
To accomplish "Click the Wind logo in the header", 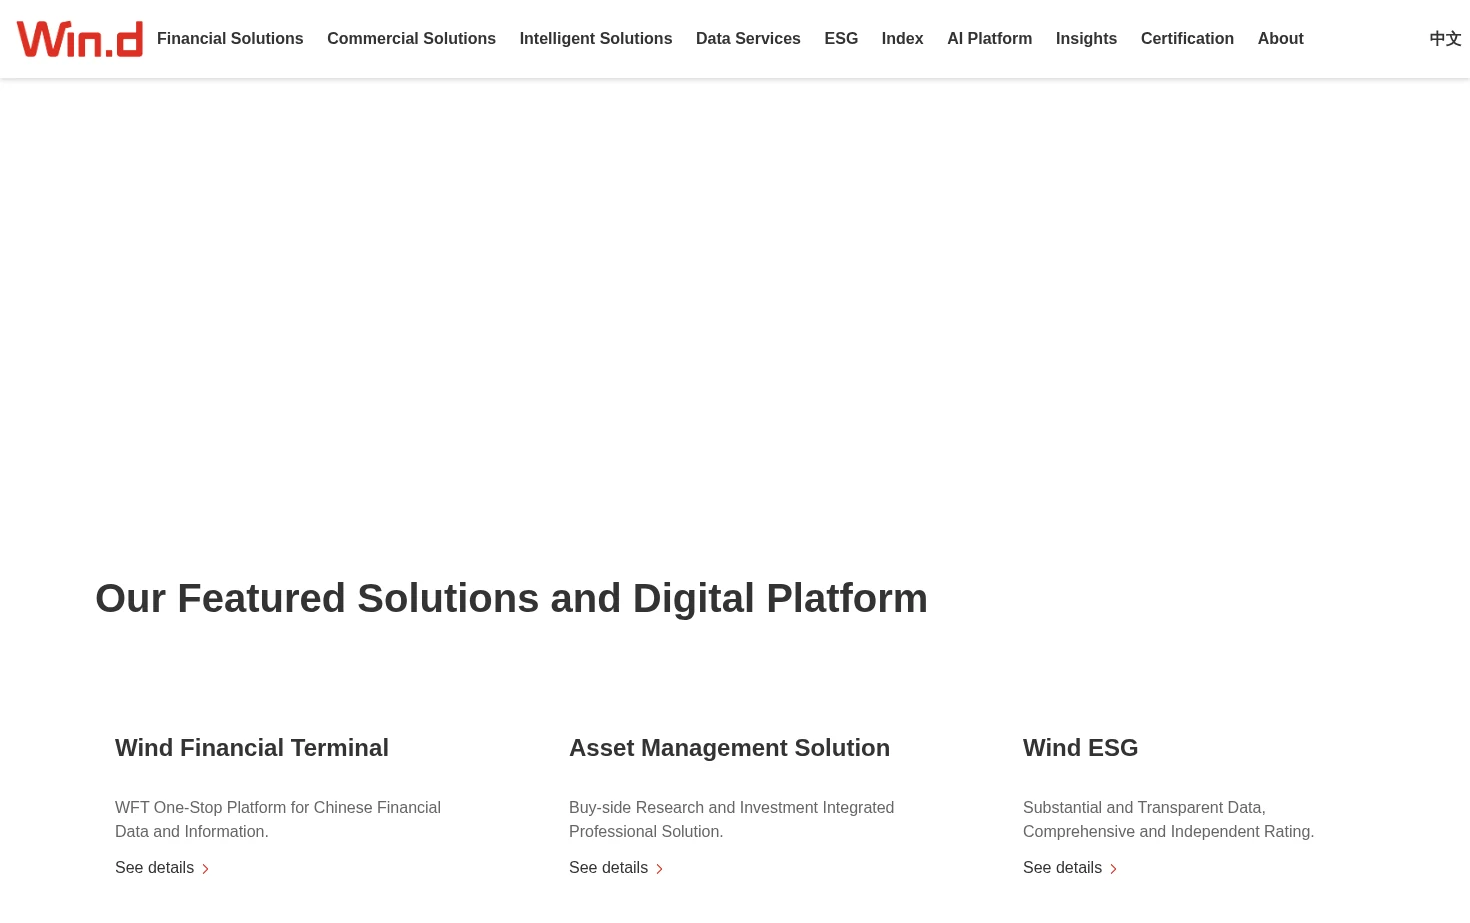I will [x=80, y=39].
